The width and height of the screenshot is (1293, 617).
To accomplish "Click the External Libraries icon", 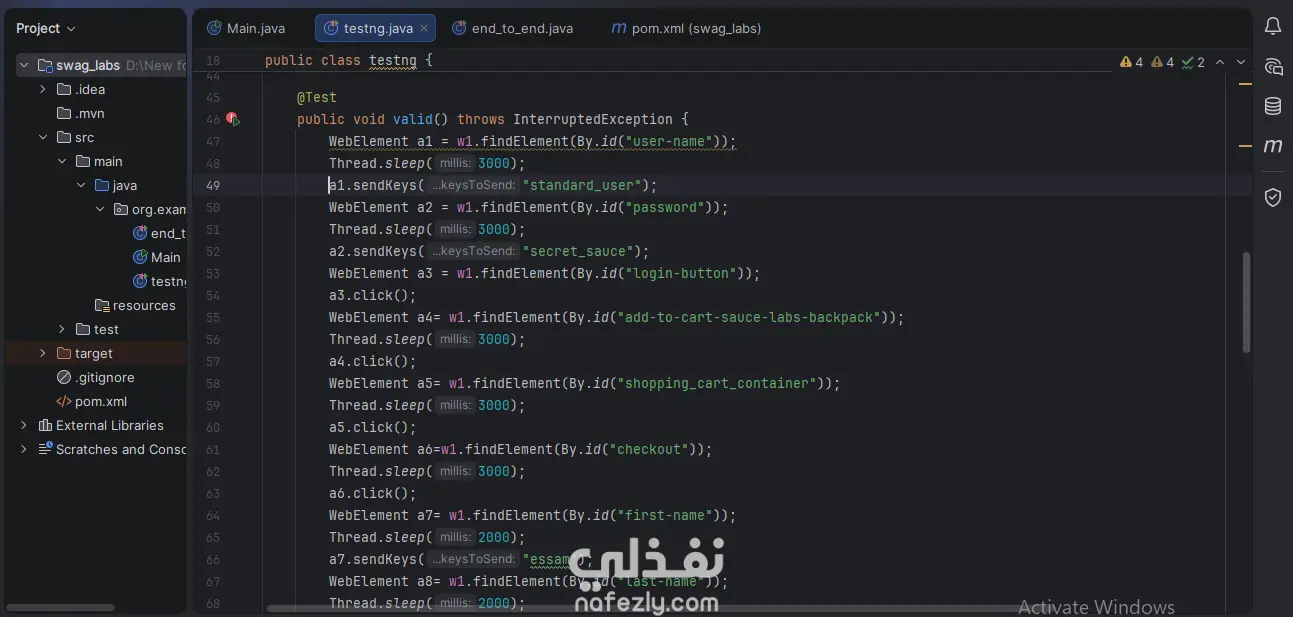I will click(45, 425).
